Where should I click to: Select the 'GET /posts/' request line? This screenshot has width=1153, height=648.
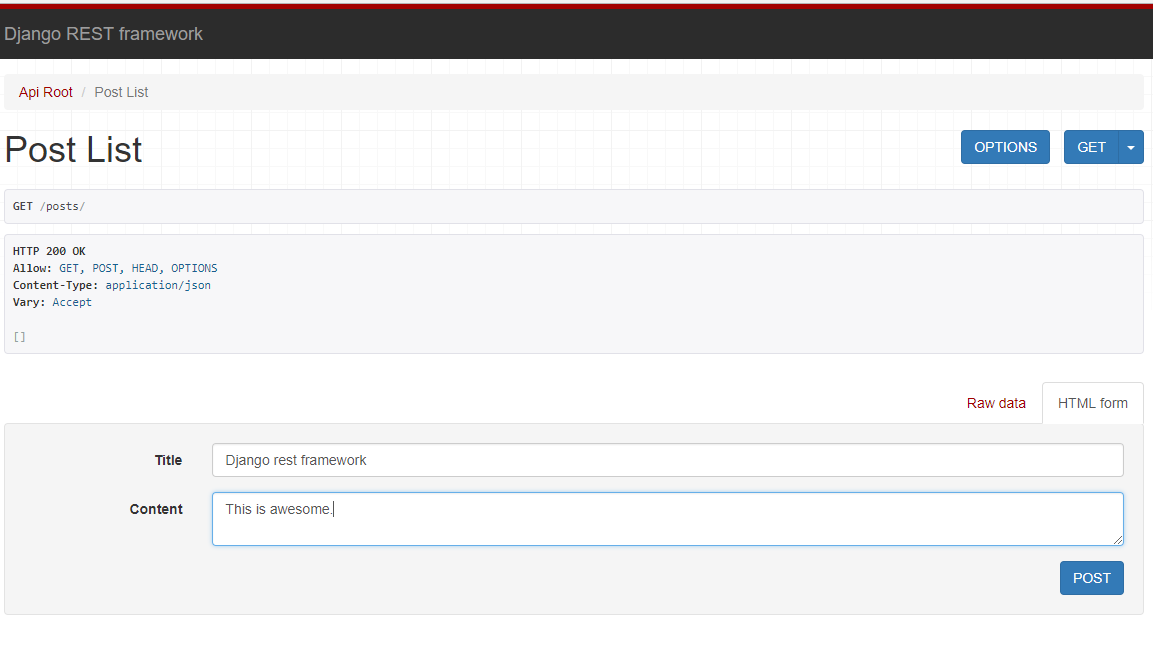click(49, 207)
